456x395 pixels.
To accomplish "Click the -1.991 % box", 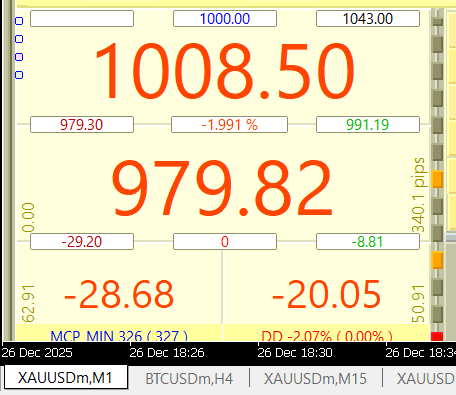I will [x=229, y=124].
